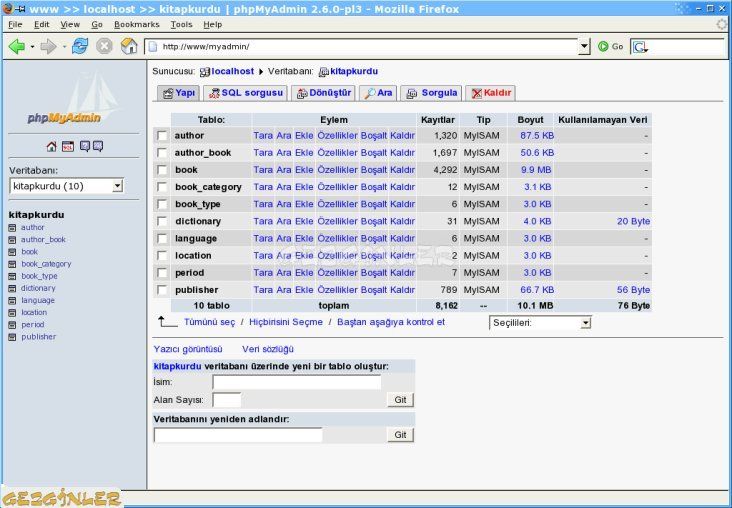Open the Bookmarks menu

coord(136,24)
